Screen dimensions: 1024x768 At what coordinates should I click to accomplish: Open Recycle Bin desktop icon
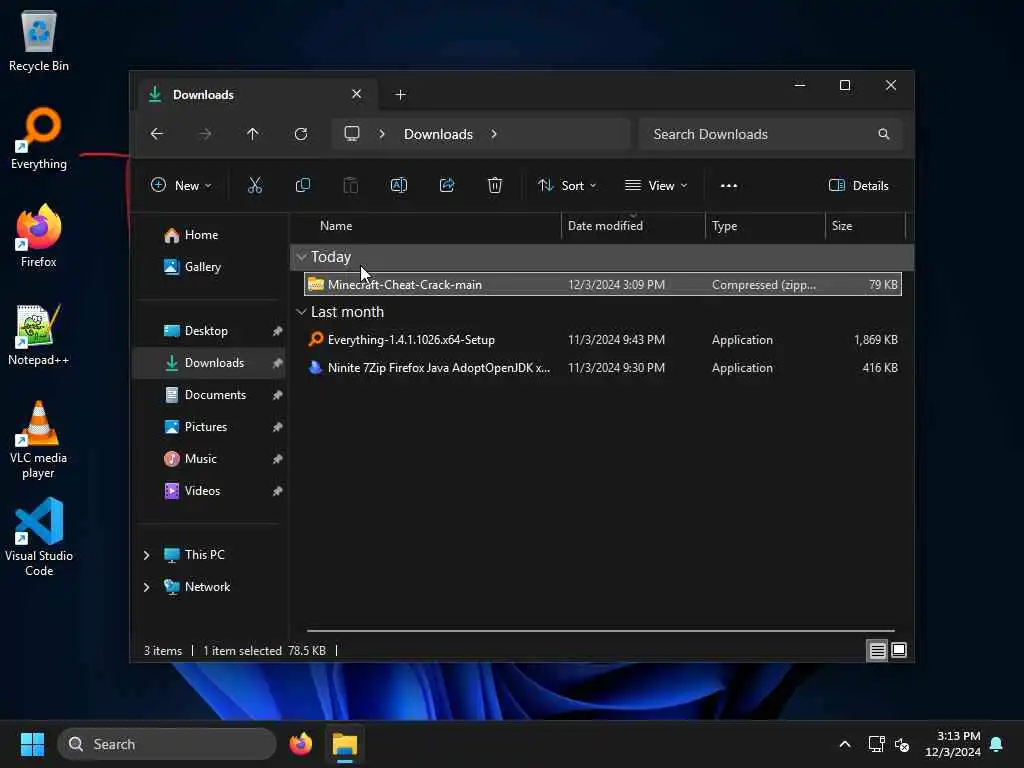tap(39, 40)
